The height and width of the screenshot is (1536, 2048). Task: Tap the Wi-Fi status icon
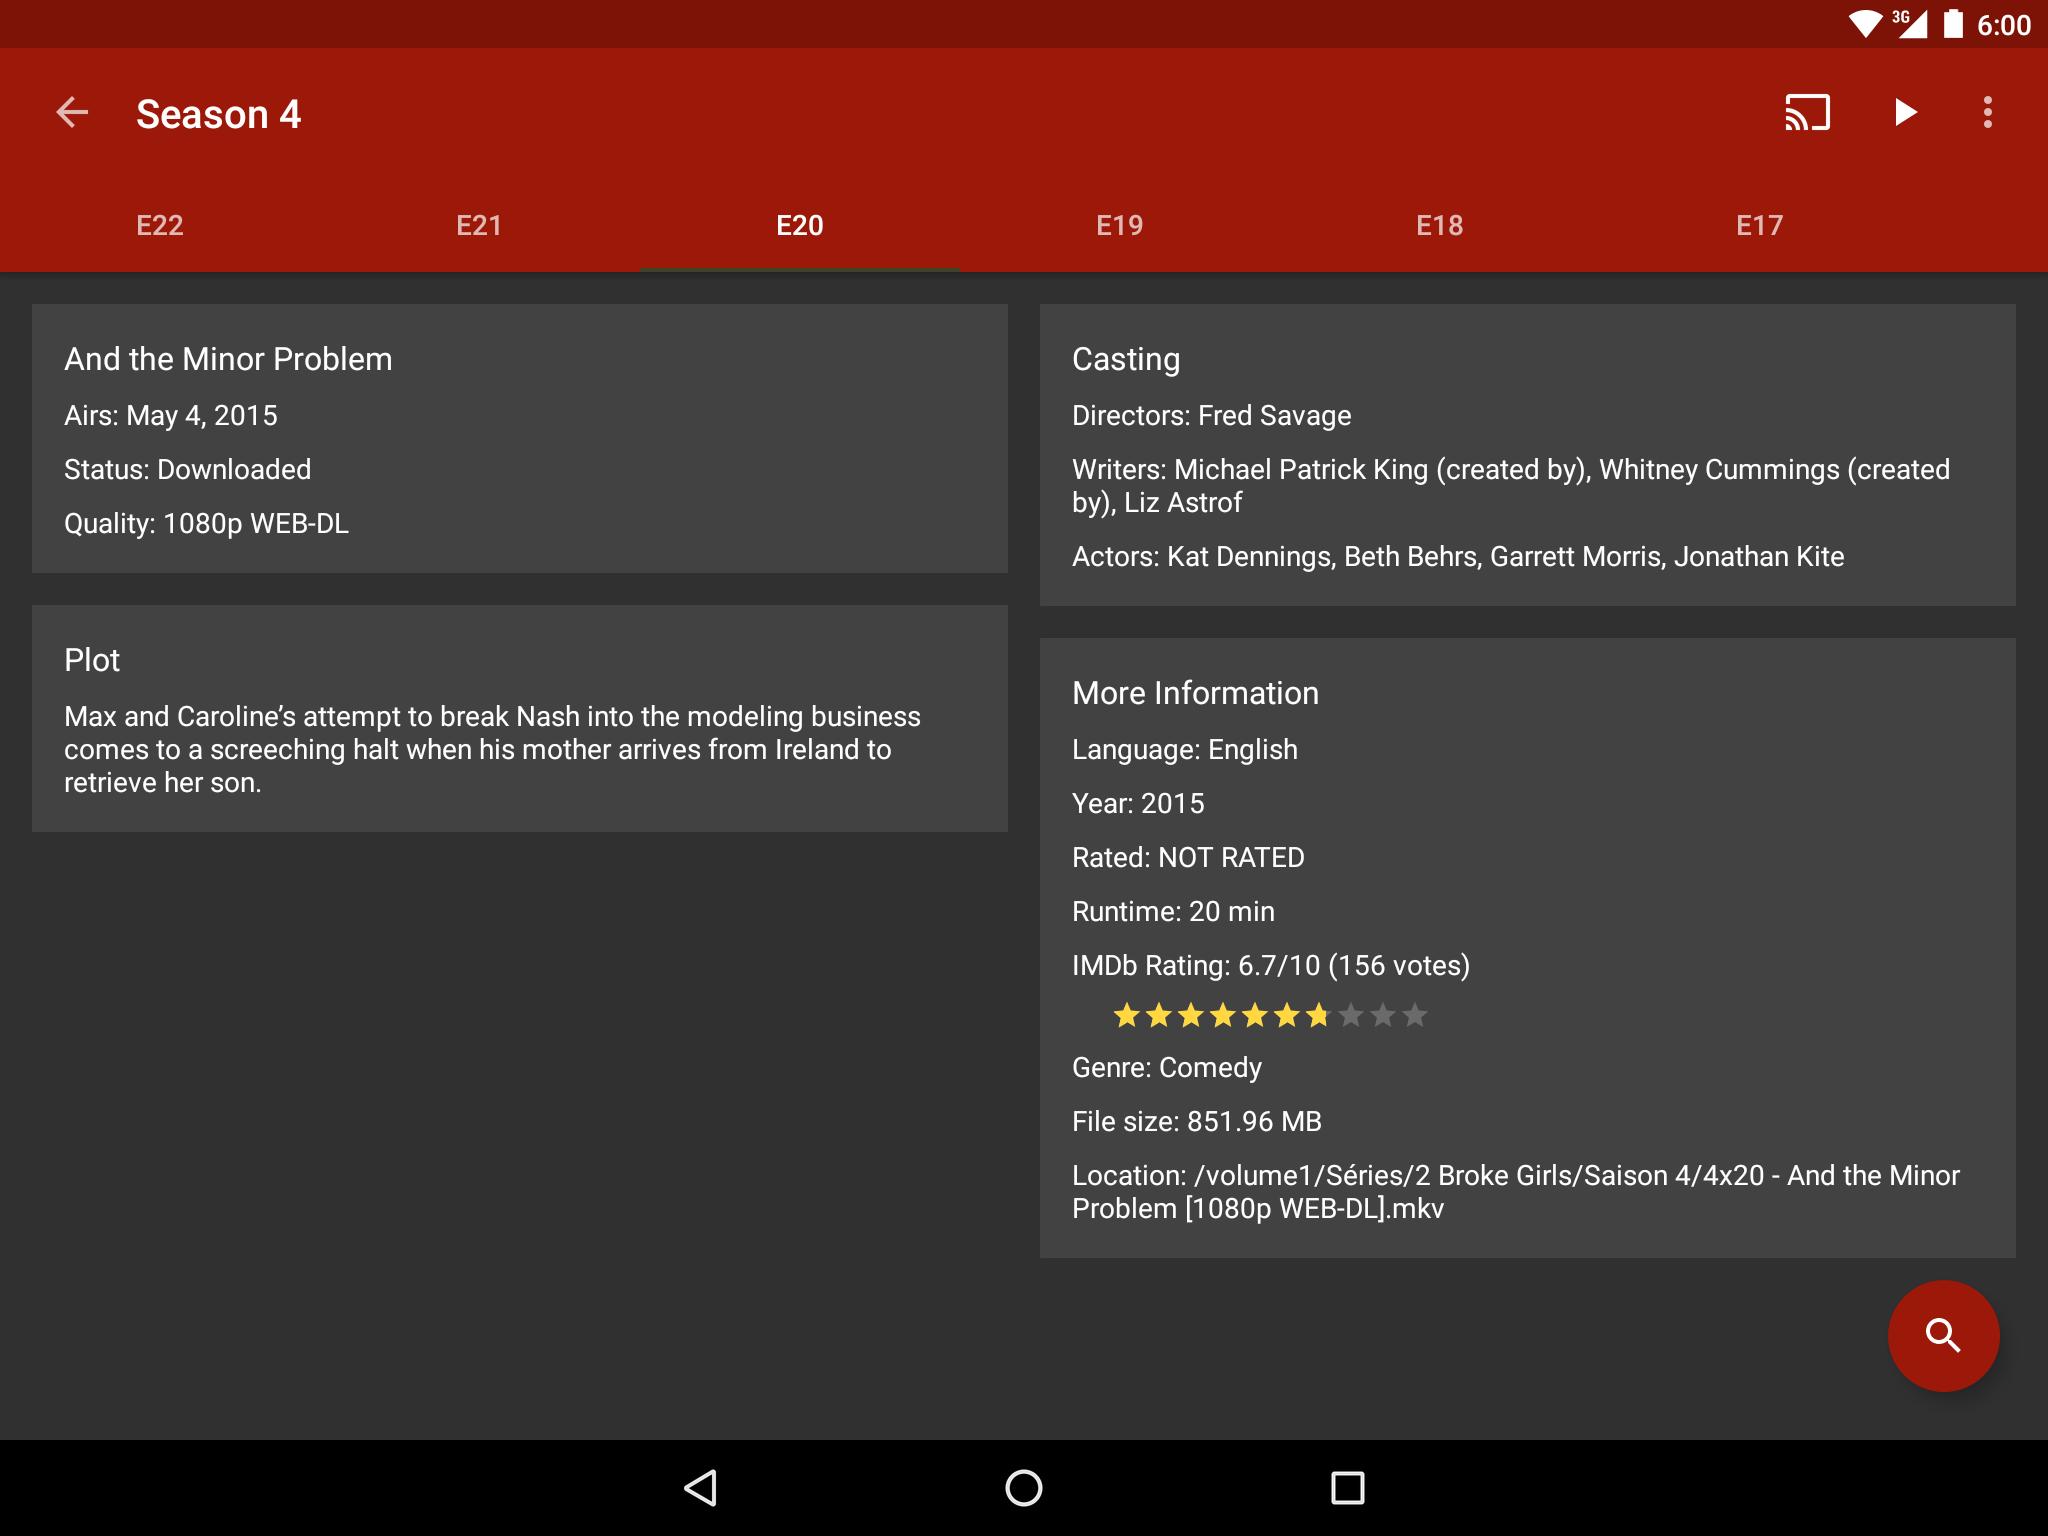[x=1865, y=24]
